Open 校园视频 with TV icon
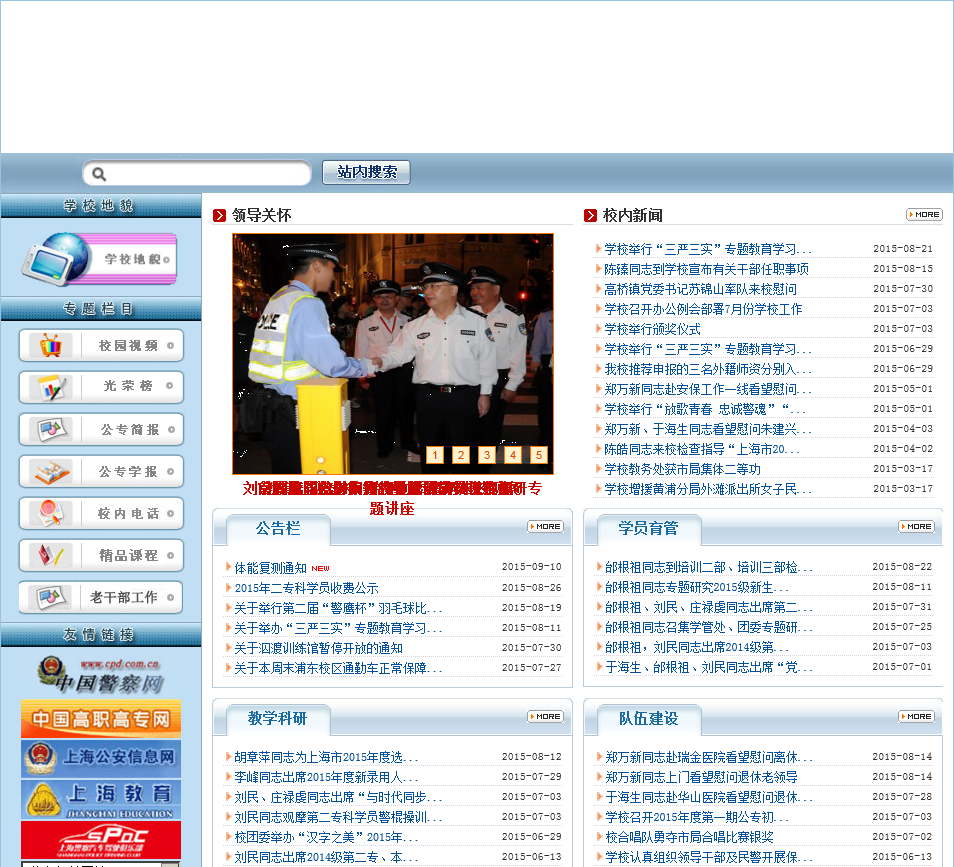 point(101,346)
